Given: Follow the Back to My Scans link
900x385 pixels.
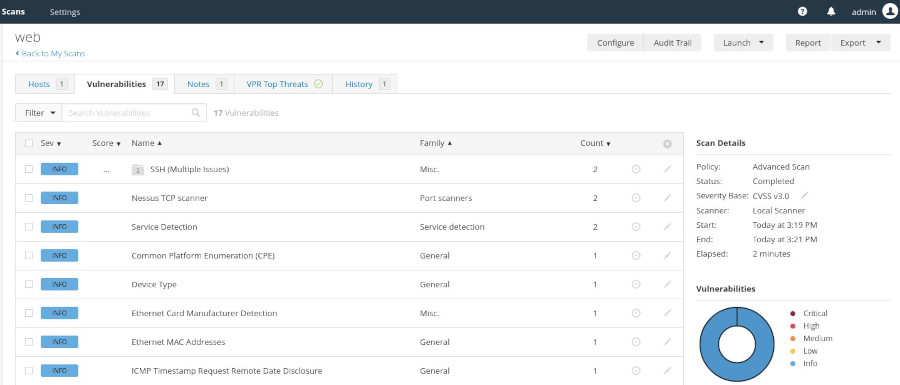Looking at the screenshot, I should click(x=51, y=53).
